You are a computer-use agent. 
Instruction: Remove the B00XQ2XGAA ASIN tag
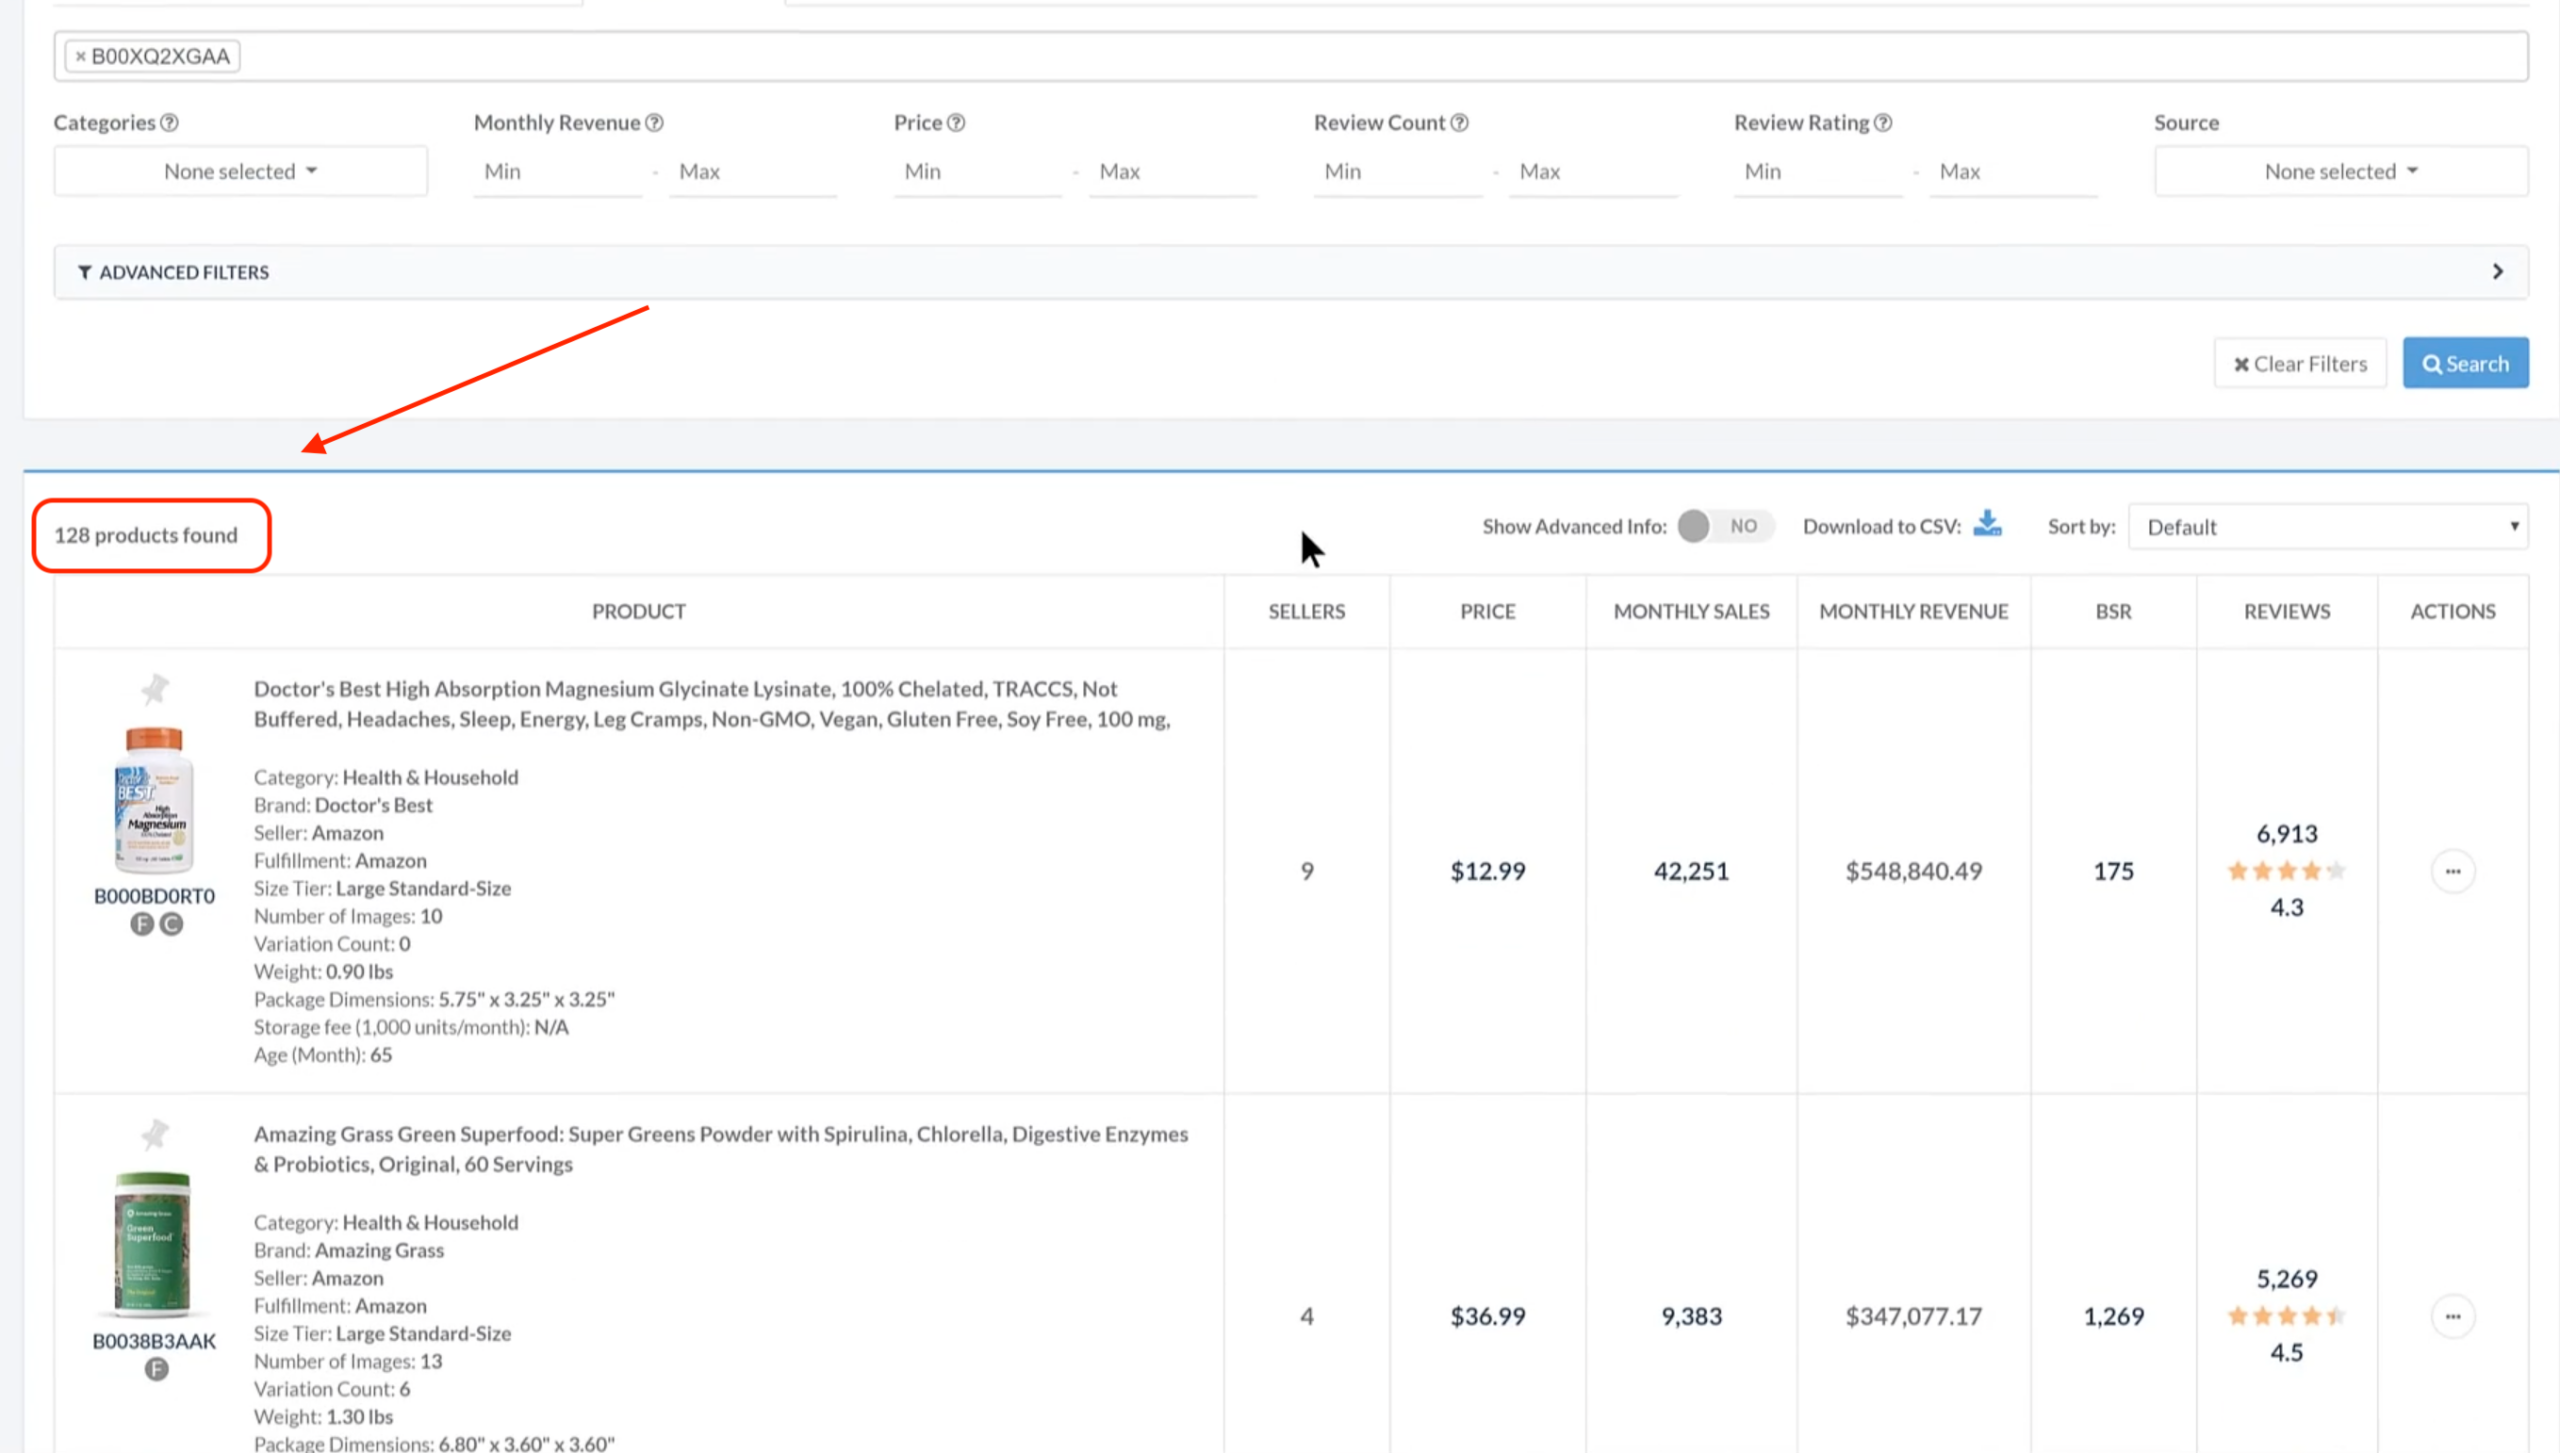coord(81,56)
